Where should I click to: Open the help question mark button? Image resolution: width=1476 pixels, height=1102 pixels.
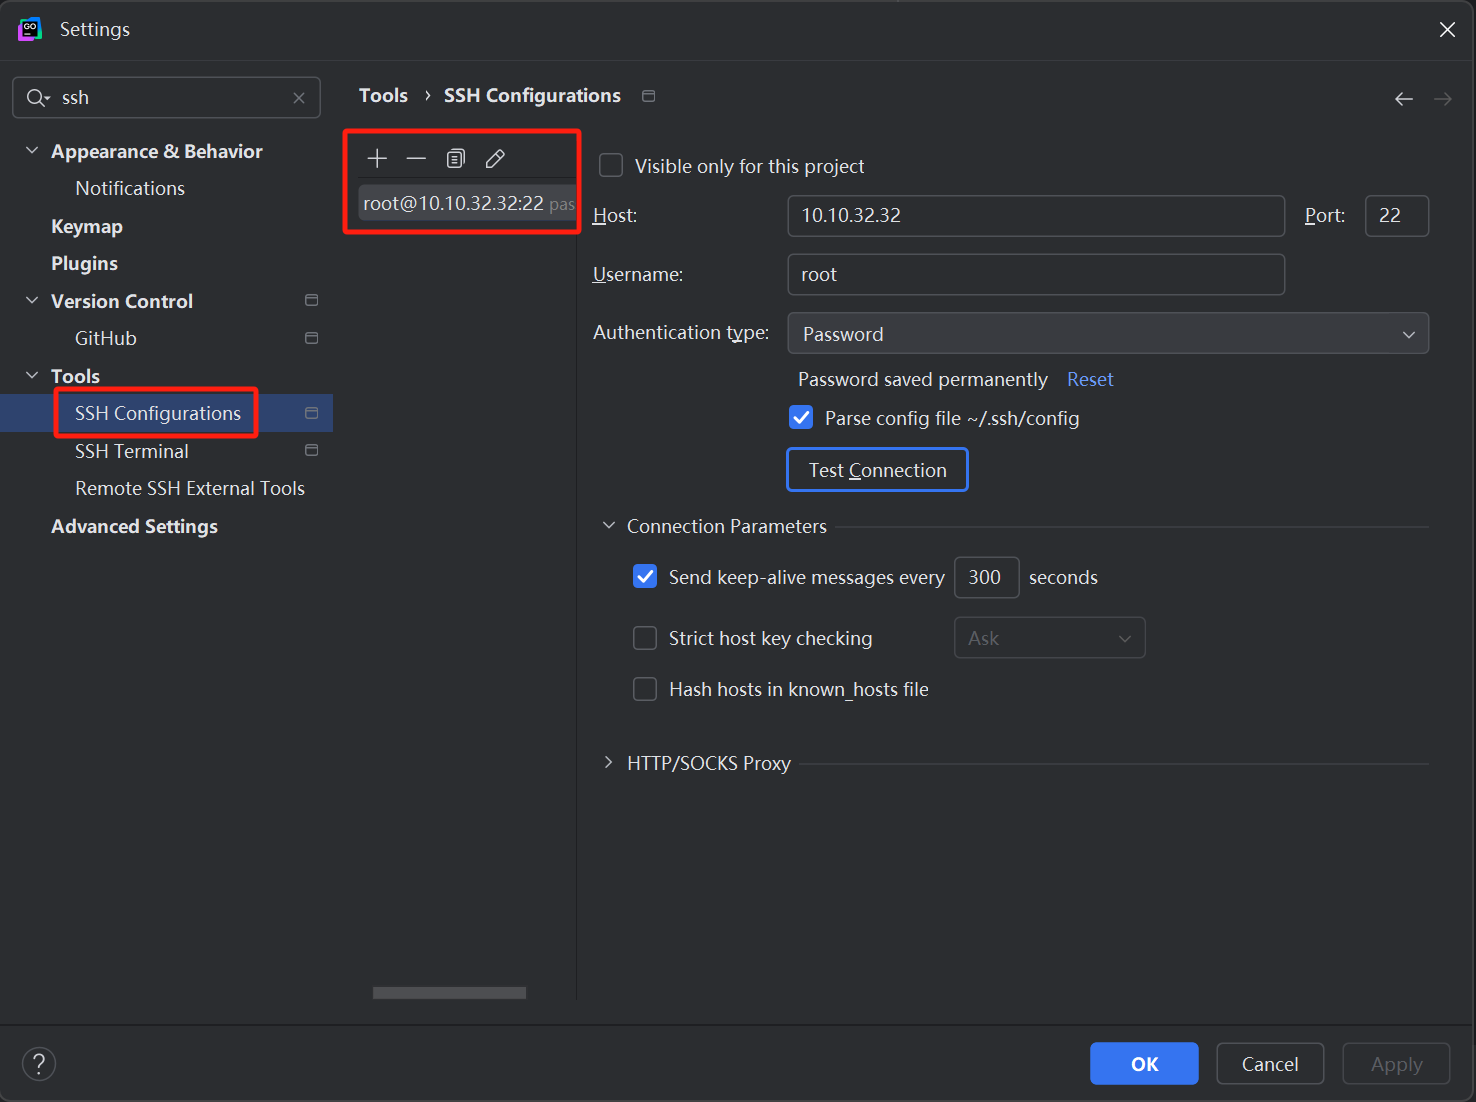tap(39, 1063)
